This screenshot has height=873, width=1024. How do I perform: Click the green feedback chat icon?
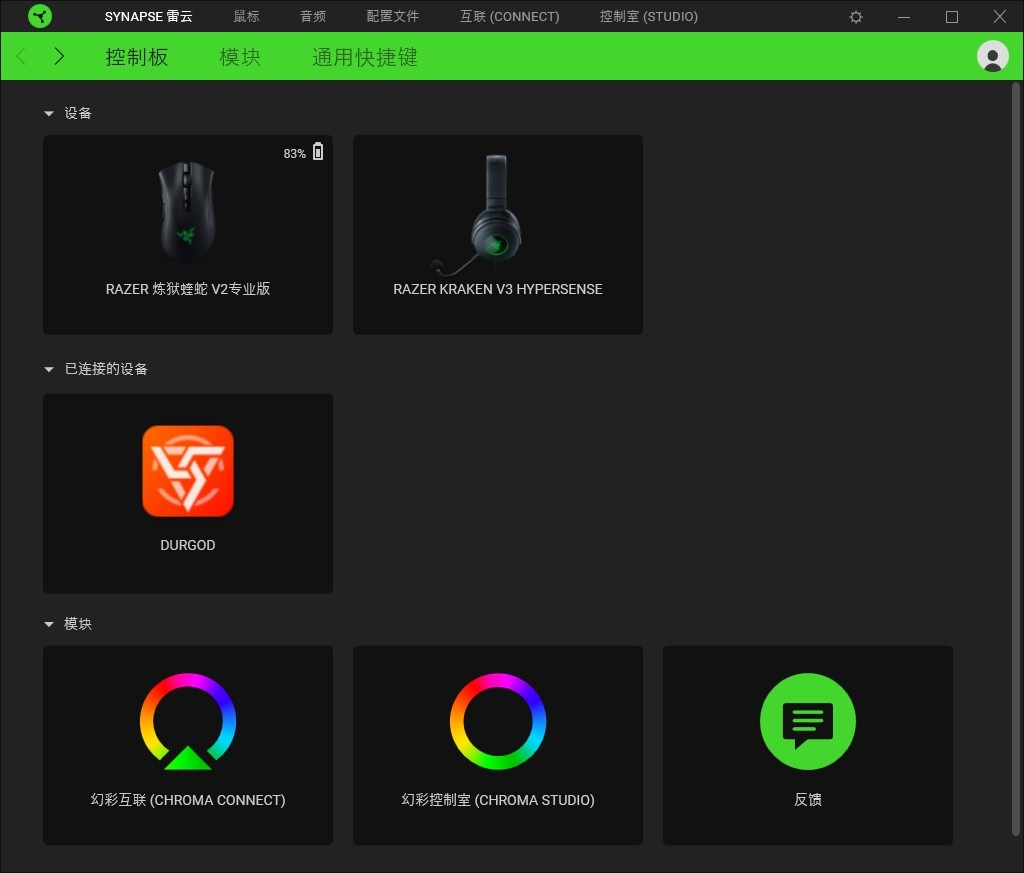tap(808, 722)
